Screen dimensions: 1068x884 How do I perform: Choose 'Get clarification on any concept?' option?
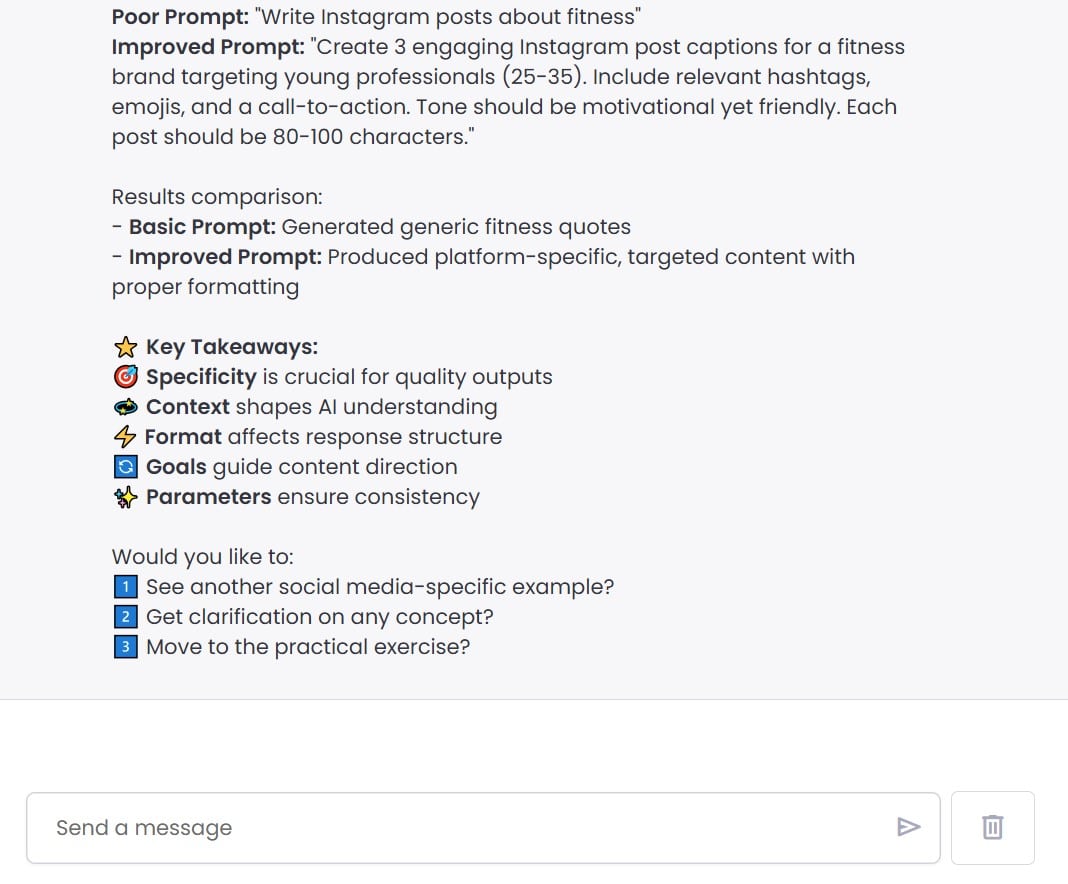tap(320, 617)
